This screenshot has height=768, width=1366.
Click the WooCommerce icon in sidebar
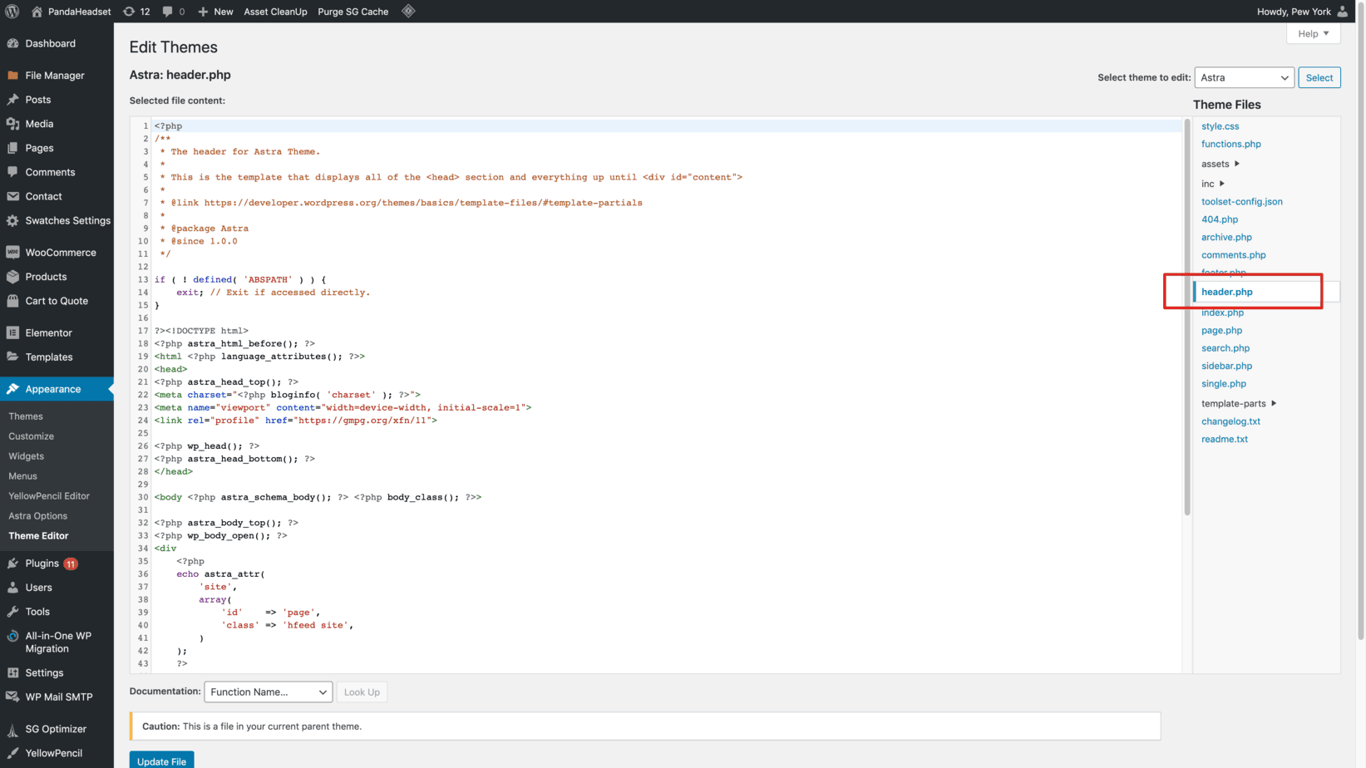coord(13,253)
